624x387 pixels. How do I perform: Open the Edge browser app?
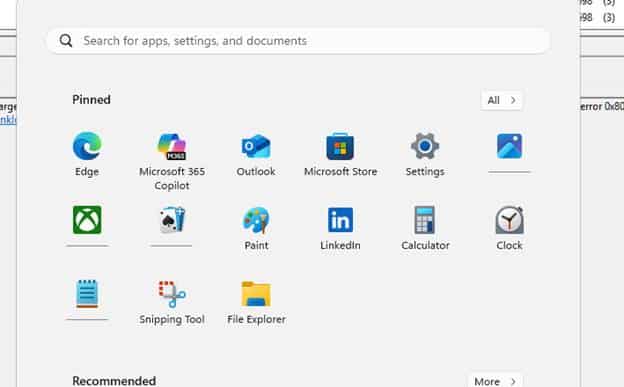(87, 154)
